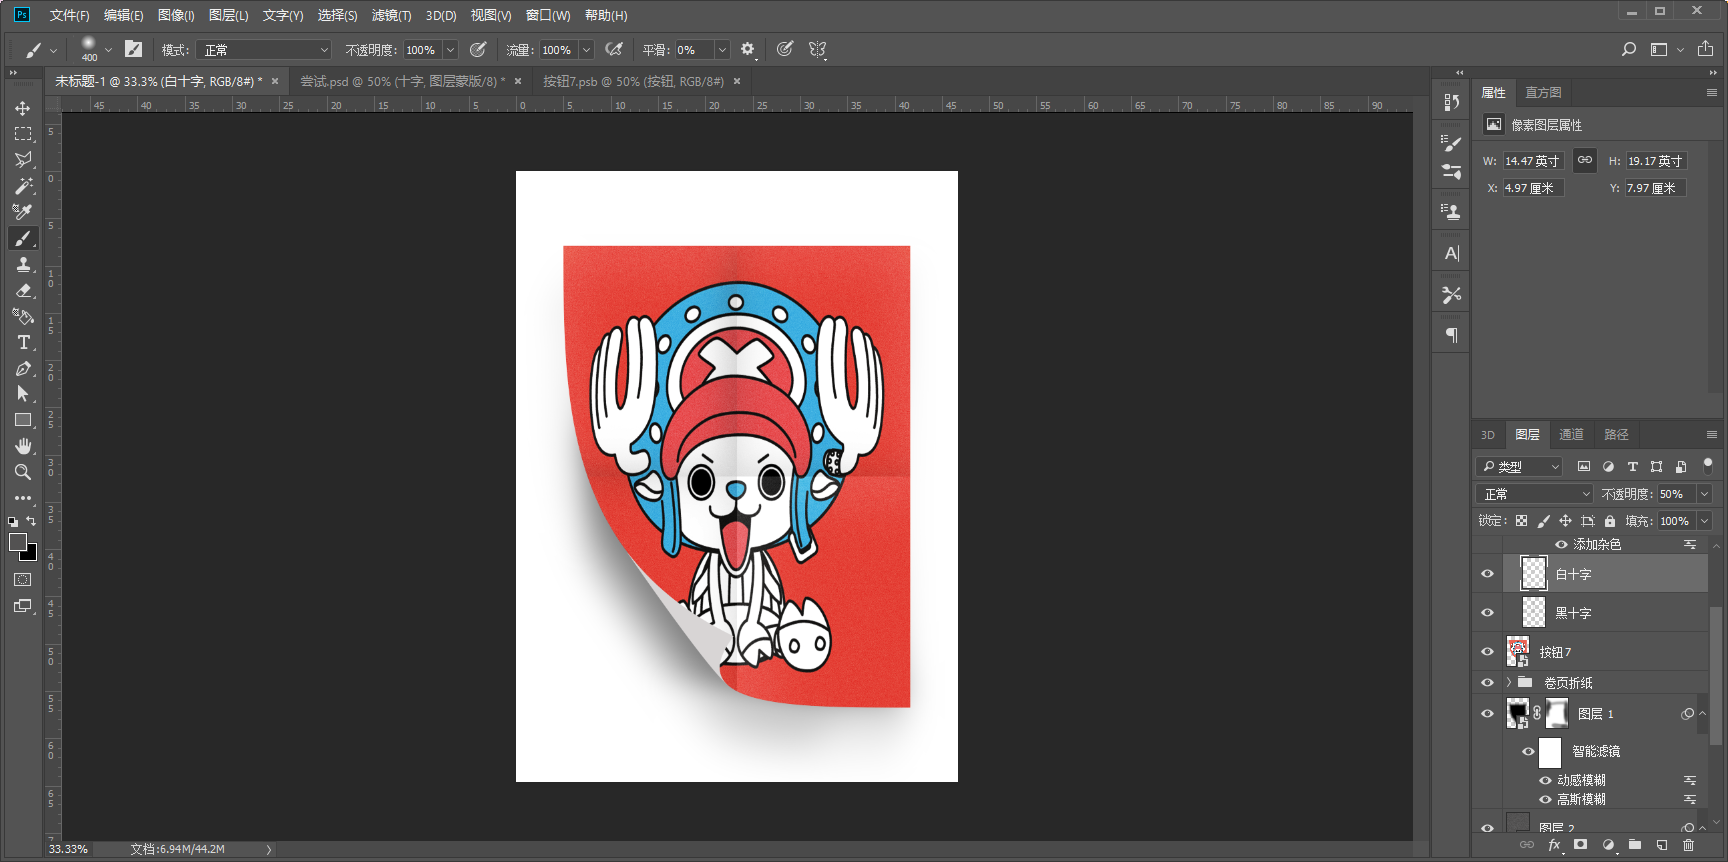This screenshot has width=1728, height=862.
Task: Toggle visibility of 智能滤镜
Action: pos(1528,752)
